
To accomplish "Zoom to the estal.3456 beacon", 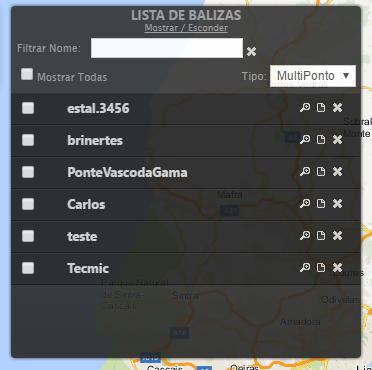I will pos(305,108).
